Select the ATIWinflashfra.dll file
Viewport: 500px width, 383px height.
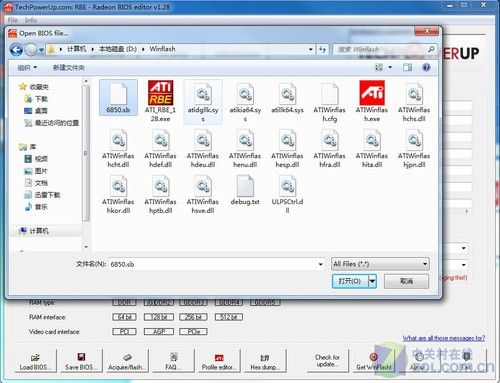tap(329, 149)
